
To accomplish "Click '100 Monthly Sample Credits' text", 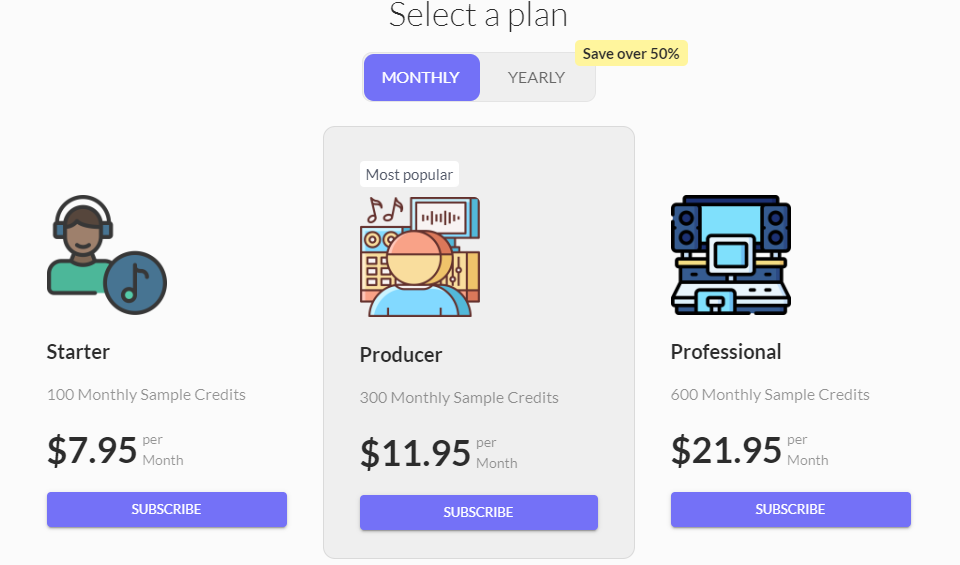I will (146, 395).
